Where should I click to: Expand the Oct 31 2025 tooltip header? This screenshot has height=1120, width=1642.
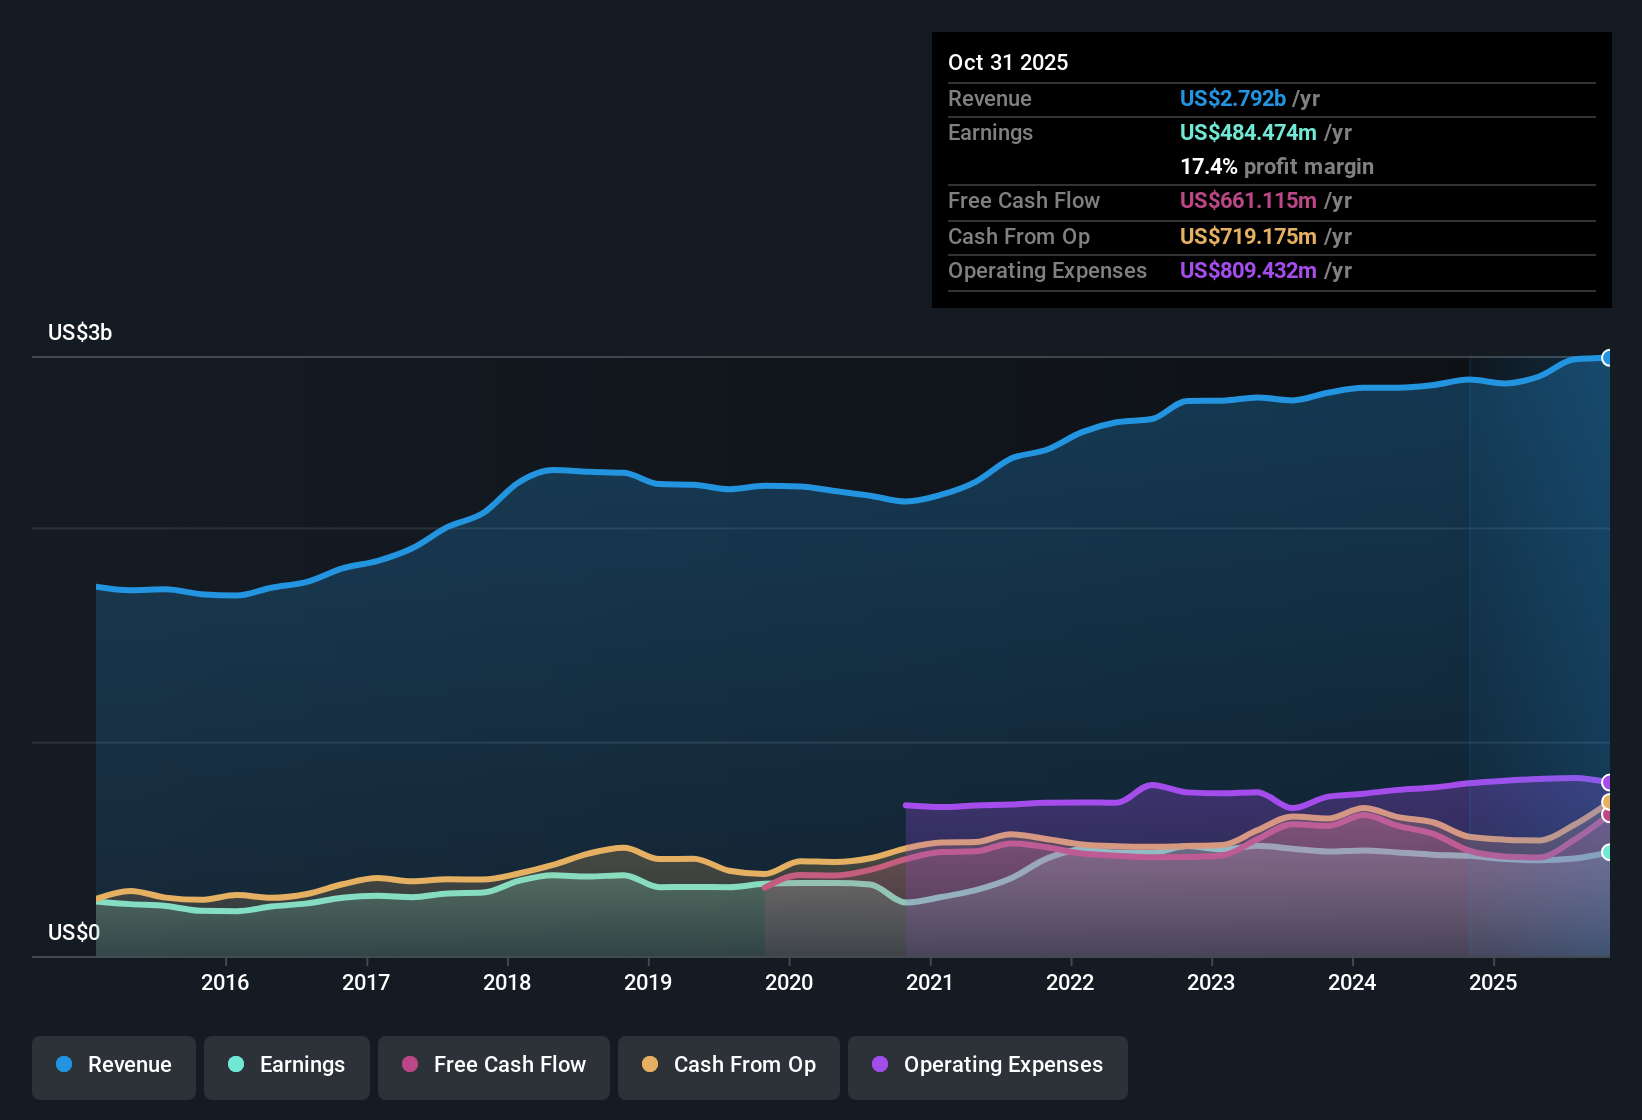pyautogui.click(x=1007, y=62)
